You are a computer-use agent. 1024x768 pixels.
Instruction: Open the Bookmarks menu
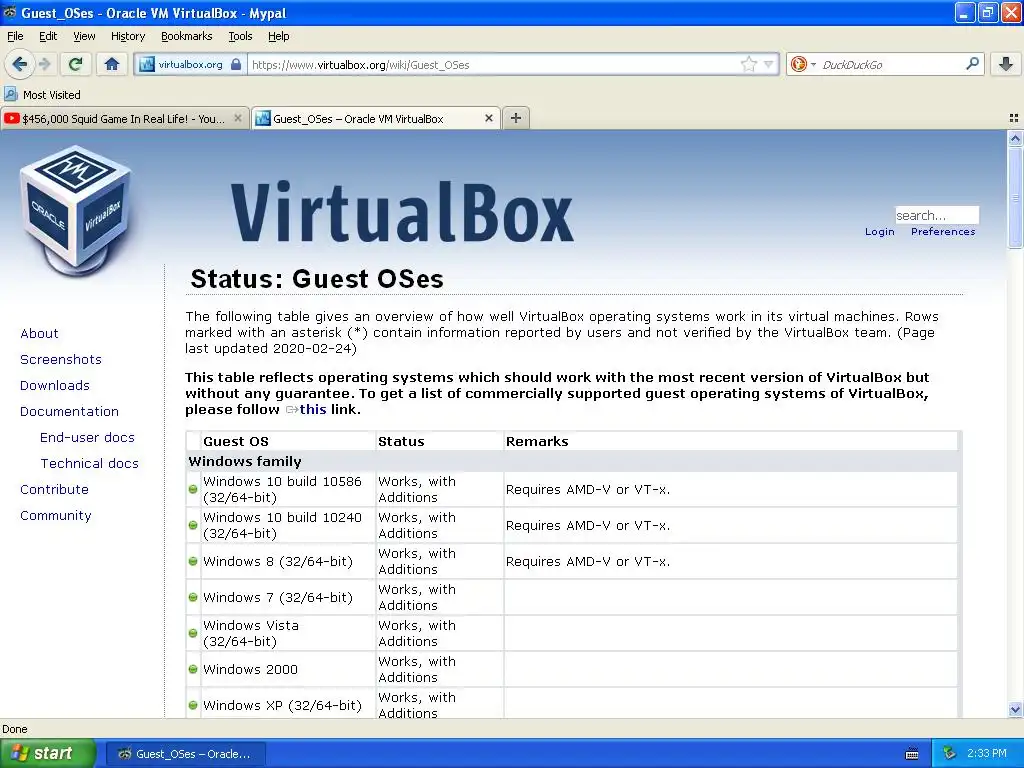pos(187,36)
